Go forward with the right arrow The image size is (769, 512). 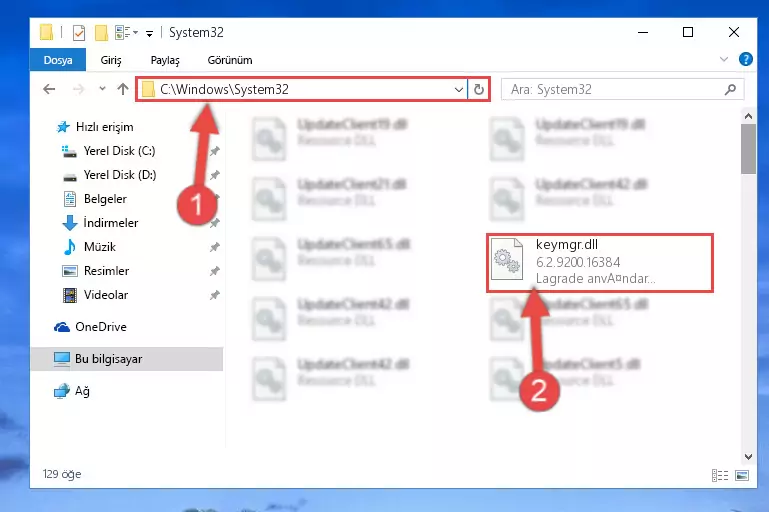(x=78, y=89)
